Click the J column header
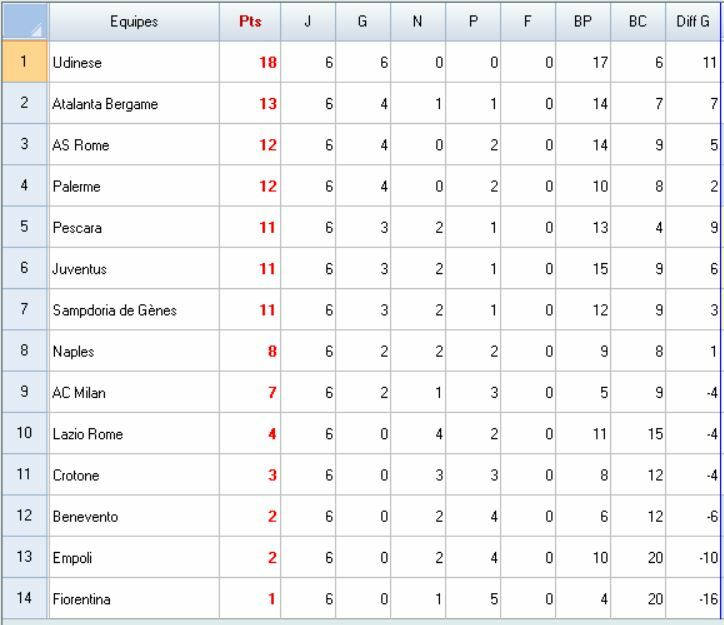Viewport: 724px width, 625px height. pos(308,21)
